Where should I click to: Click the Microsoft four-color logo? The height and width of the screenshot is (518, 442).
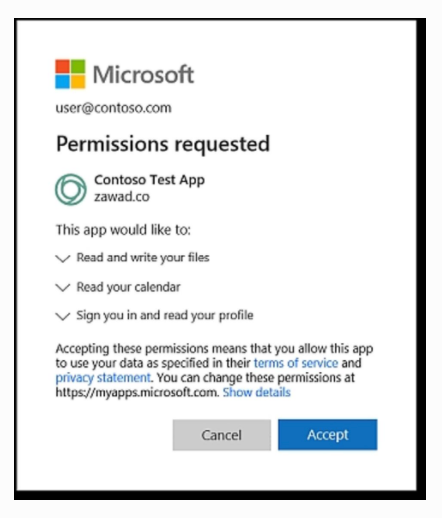point(70,74)
